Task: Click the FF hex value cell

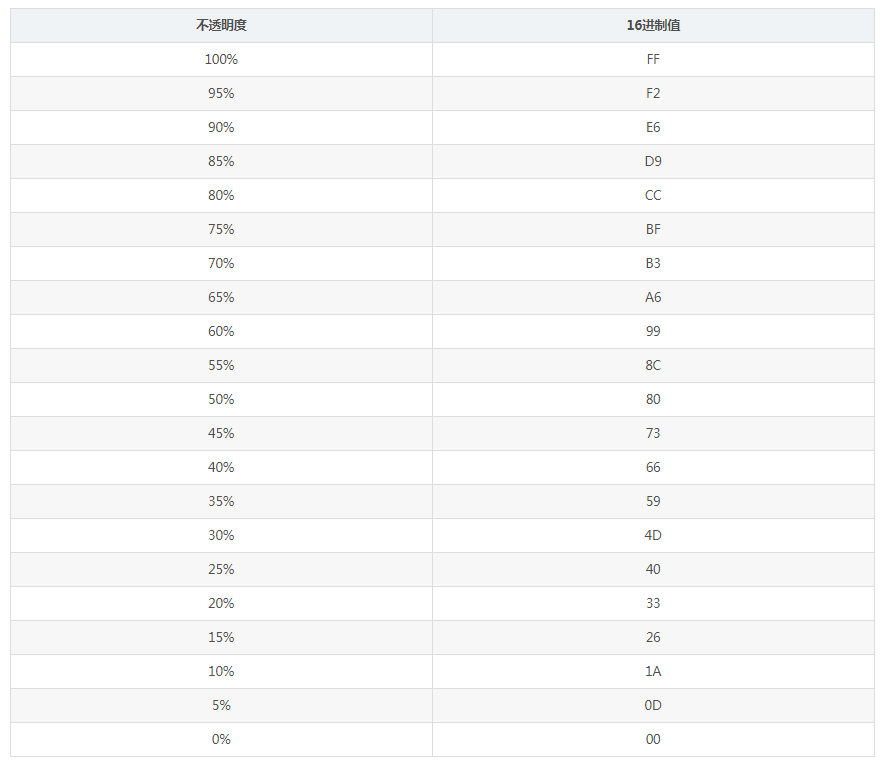Action: coord(653,60)
